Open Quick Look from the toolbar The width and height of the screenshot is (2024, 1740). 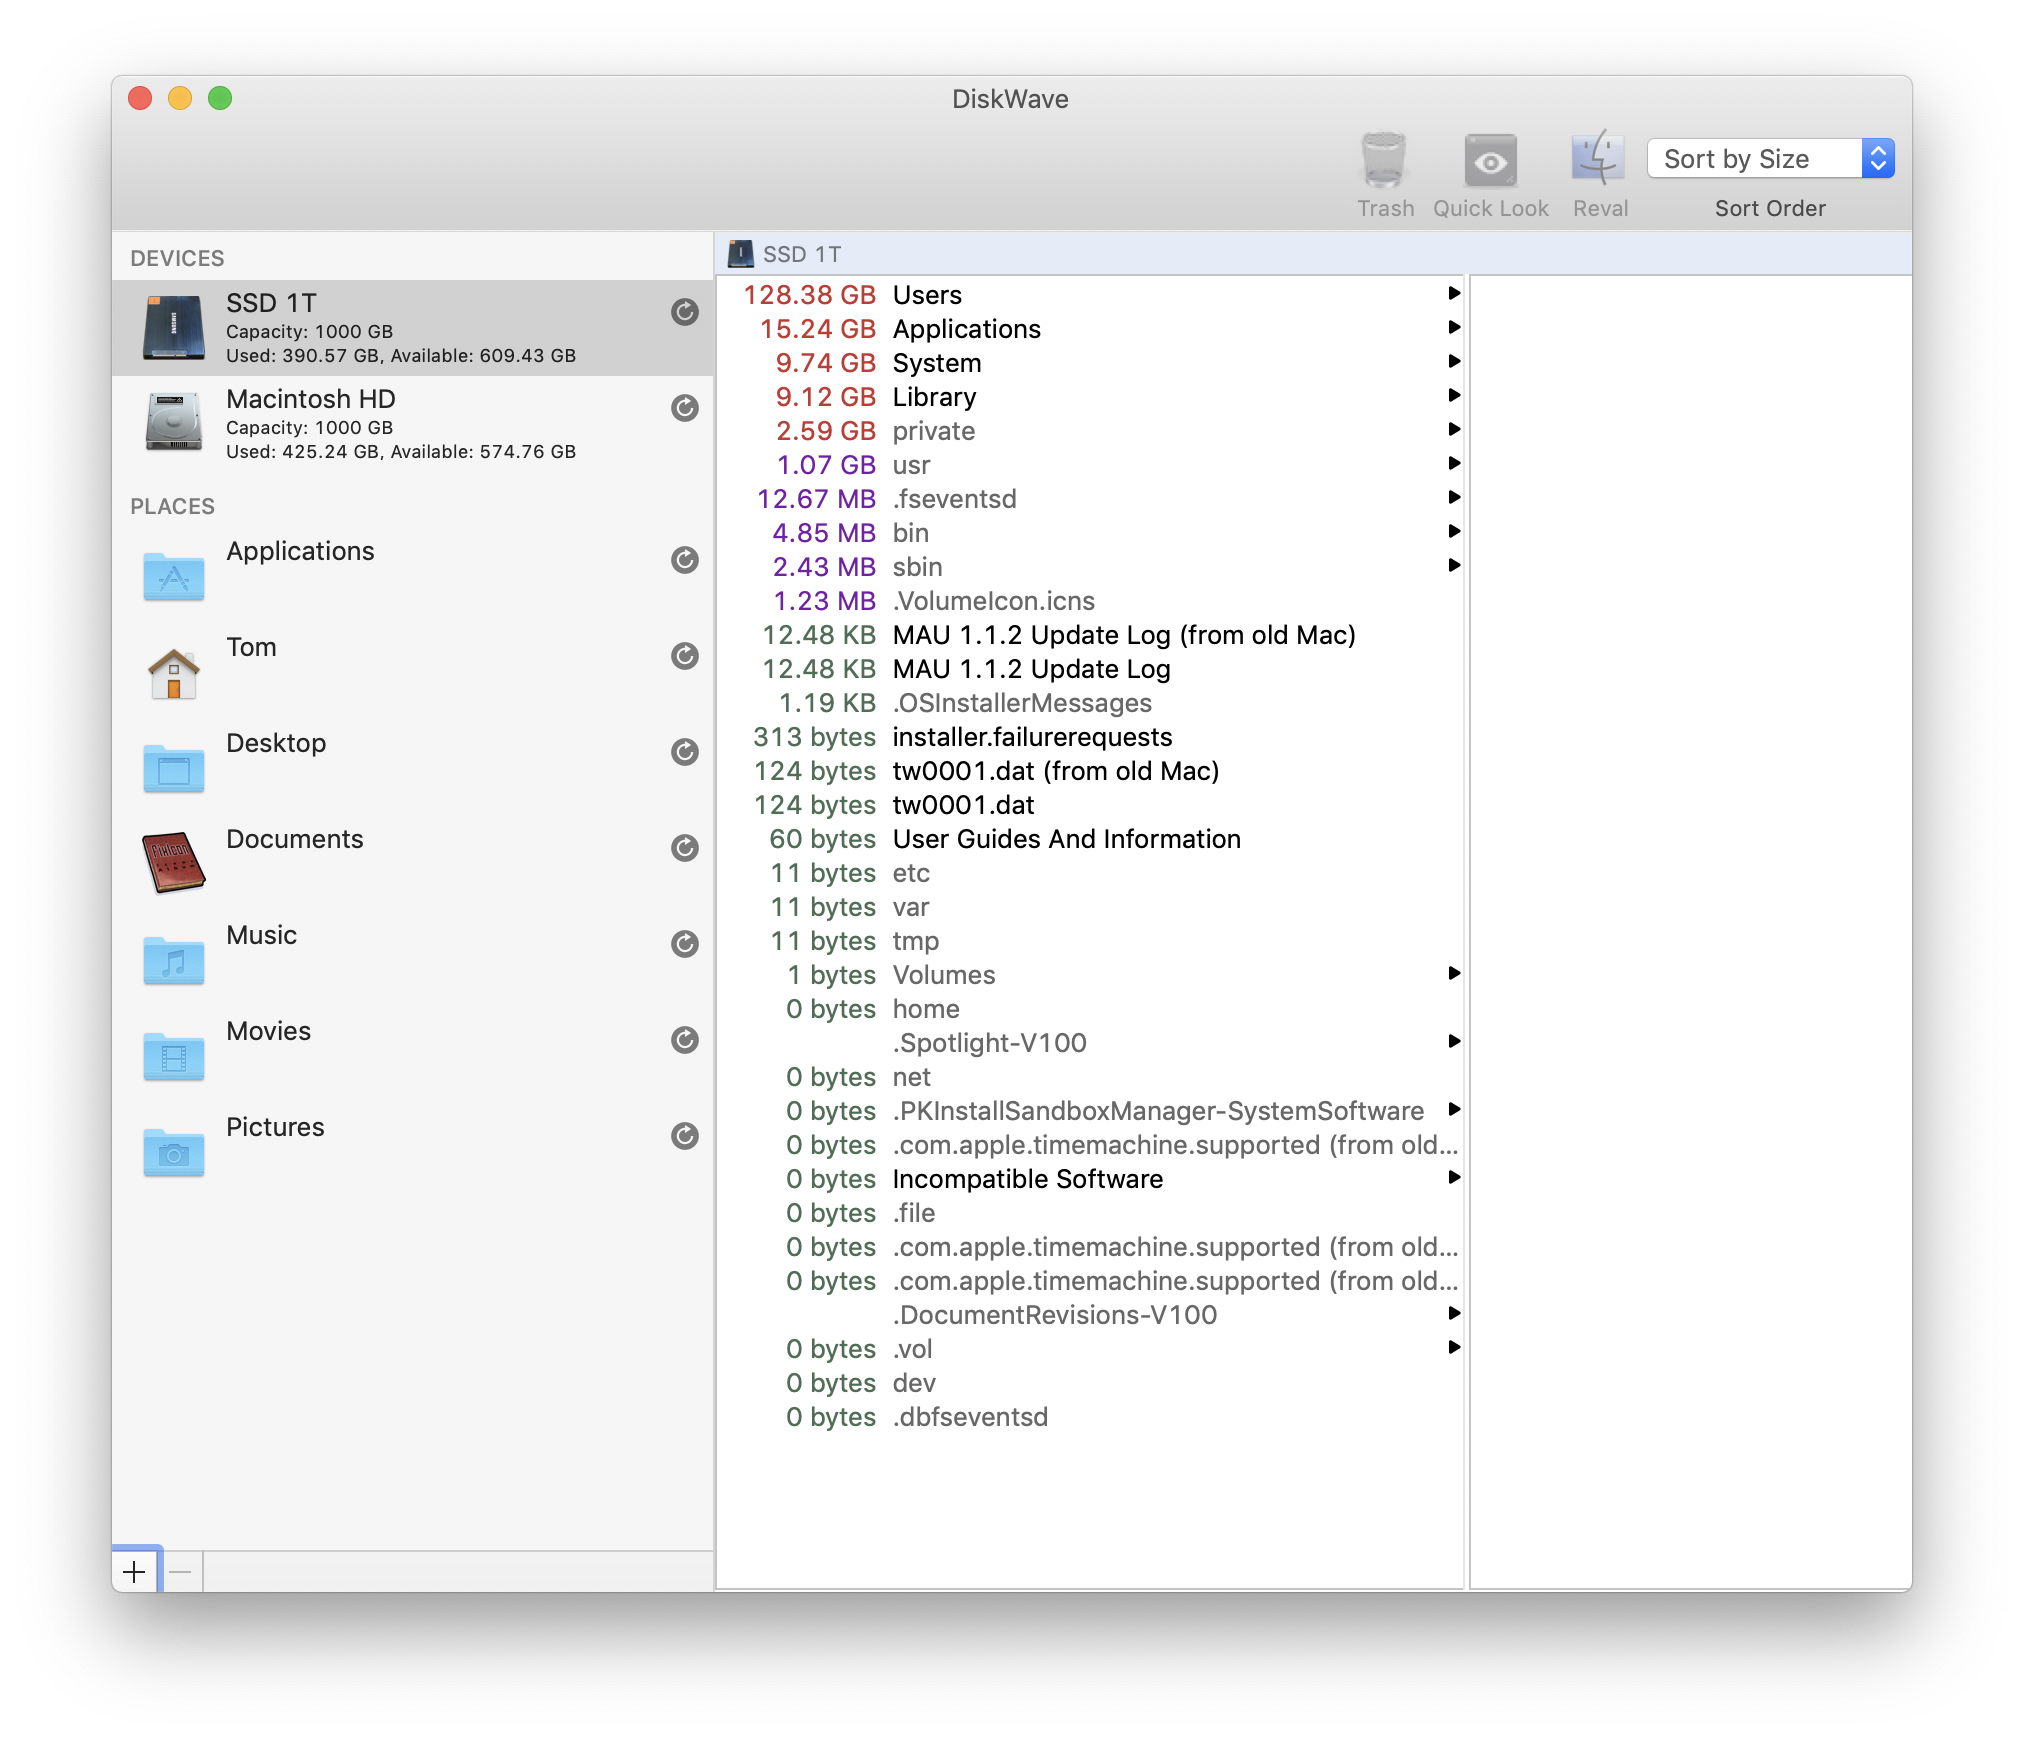pyautogui.click(x=1490, y=160)
